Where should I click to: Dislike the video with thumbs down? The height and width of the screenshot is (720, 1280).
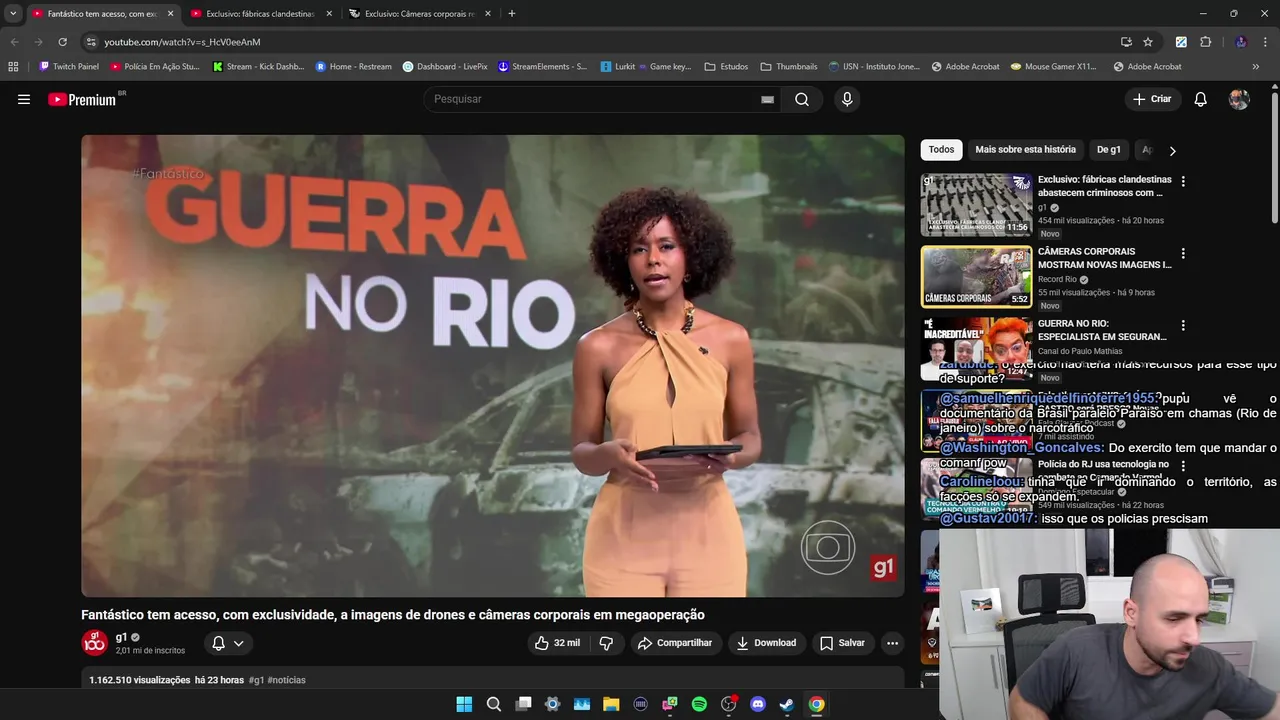coord(606,643)
